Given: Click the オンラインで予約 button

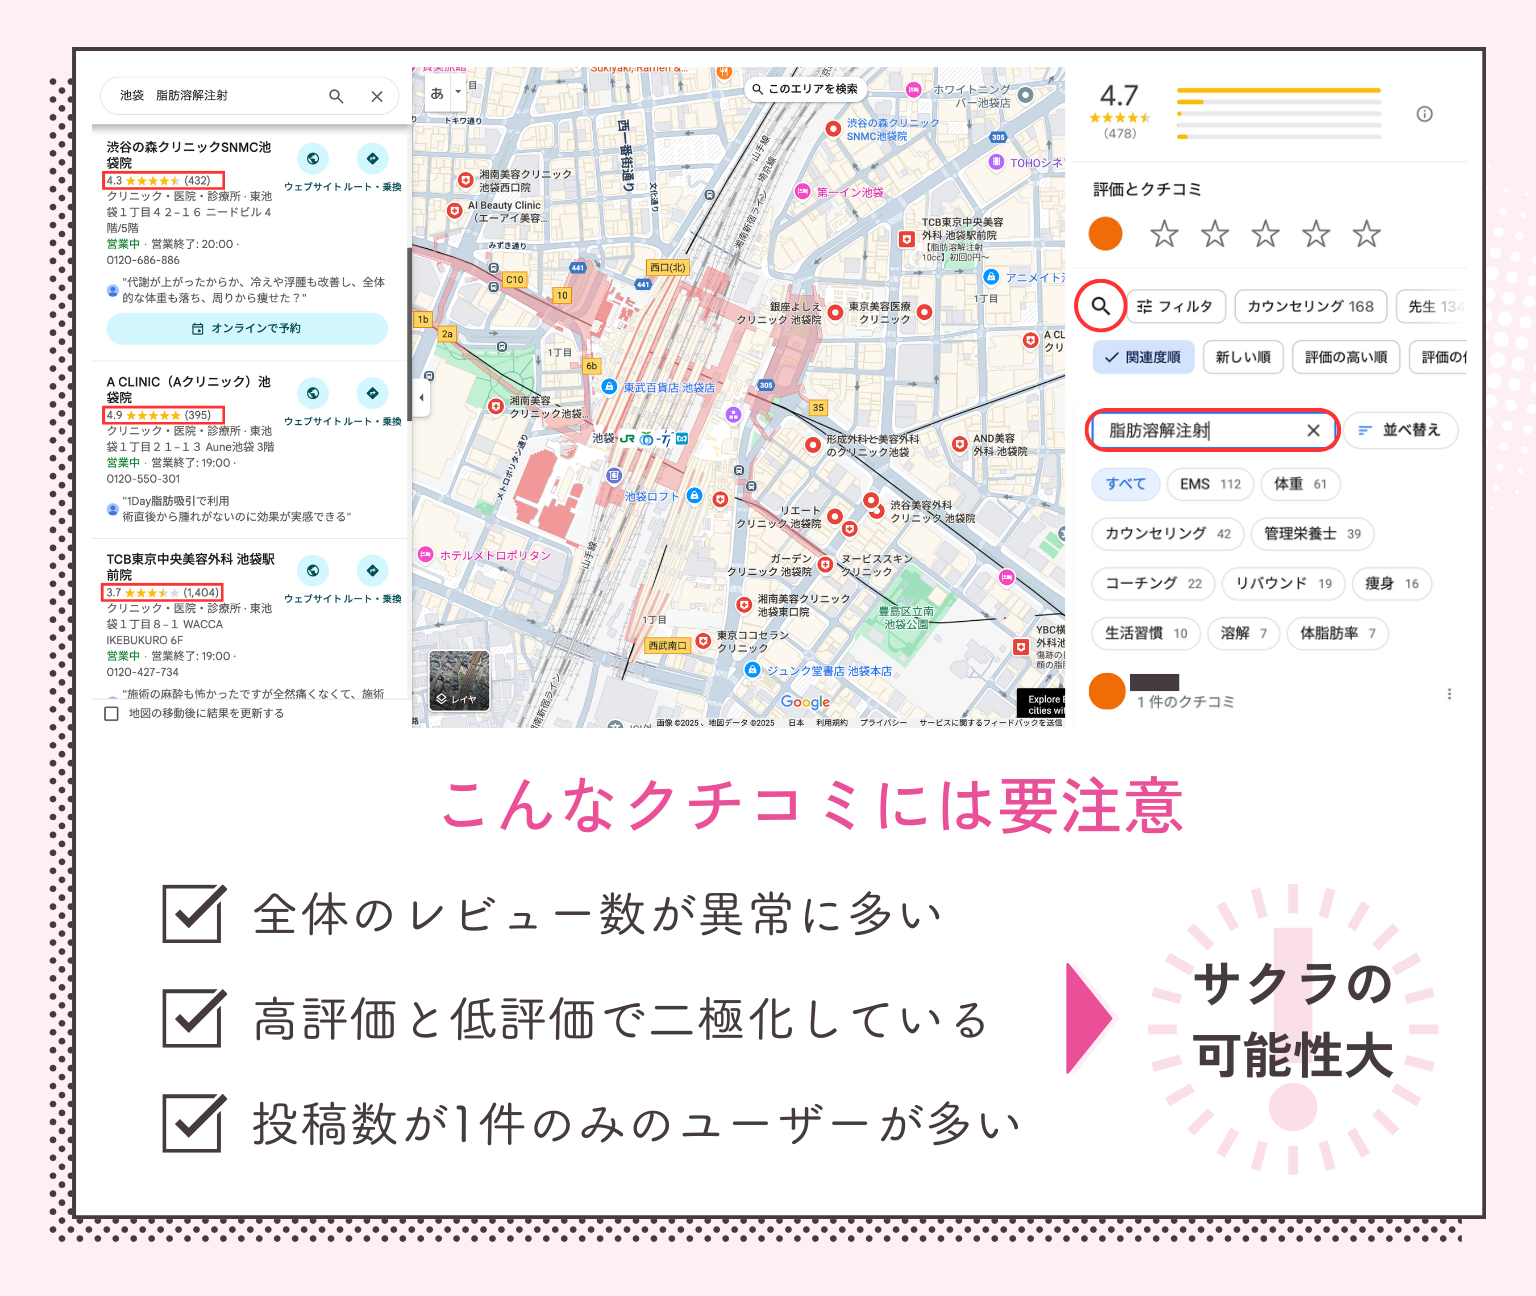Looking at the screenshot, I should (x=247, y=328).
